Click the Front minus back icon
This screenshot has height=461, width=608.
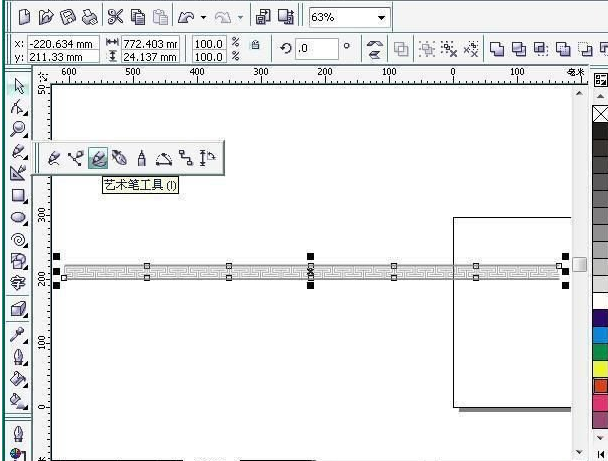coord(585,49)
